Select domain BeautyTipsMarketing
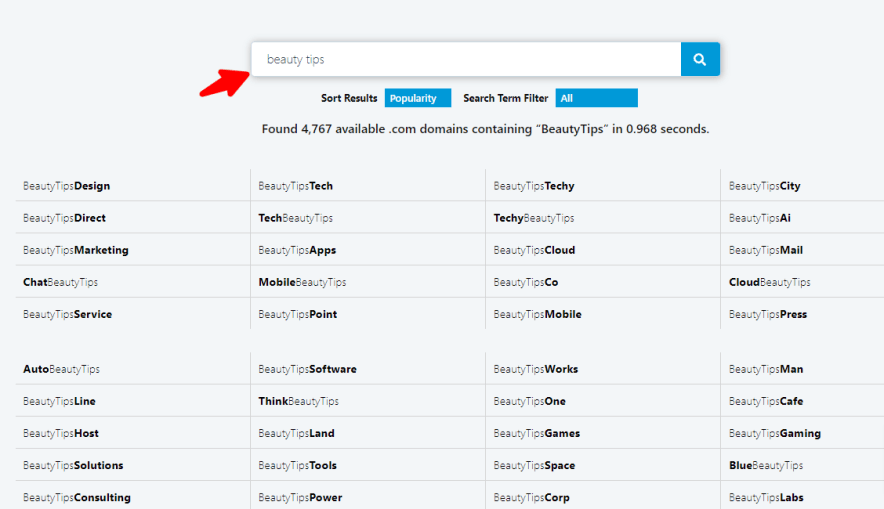The width and height of the screenshot is (884, 509). tap(76, 250)
